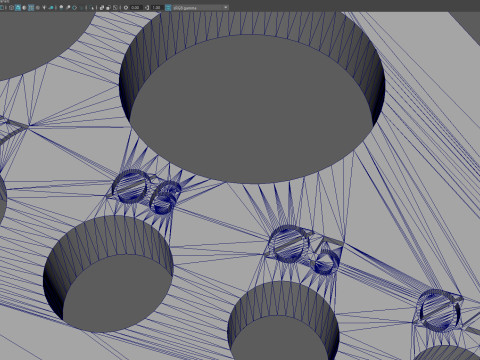This screenshot has height=360, width=480.
Task: Toggle Smooth Shade All icon
Action: coord(18,7)
